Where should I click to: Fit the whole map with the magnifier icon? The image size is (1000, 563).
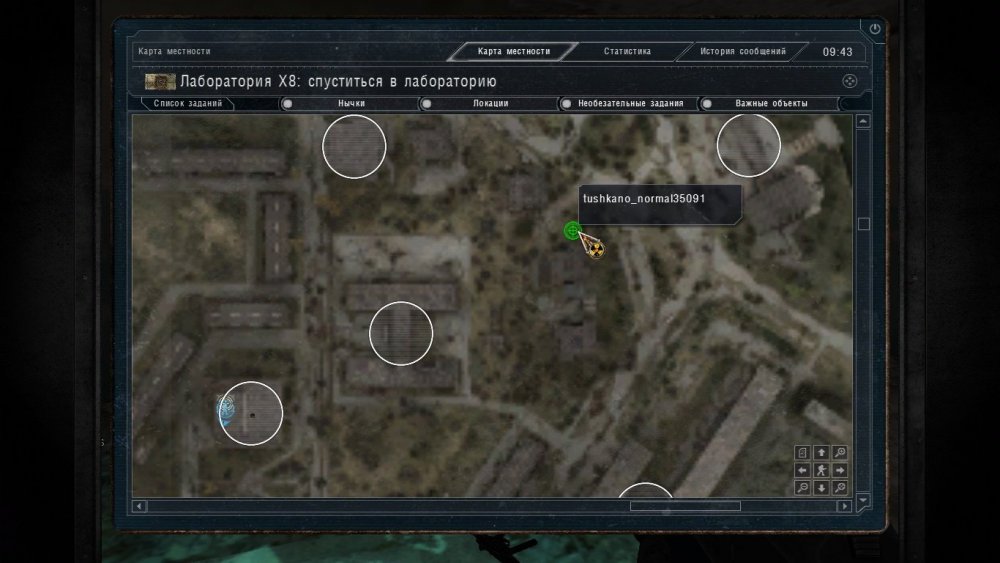pyautogui.click(x=840, y=488)
